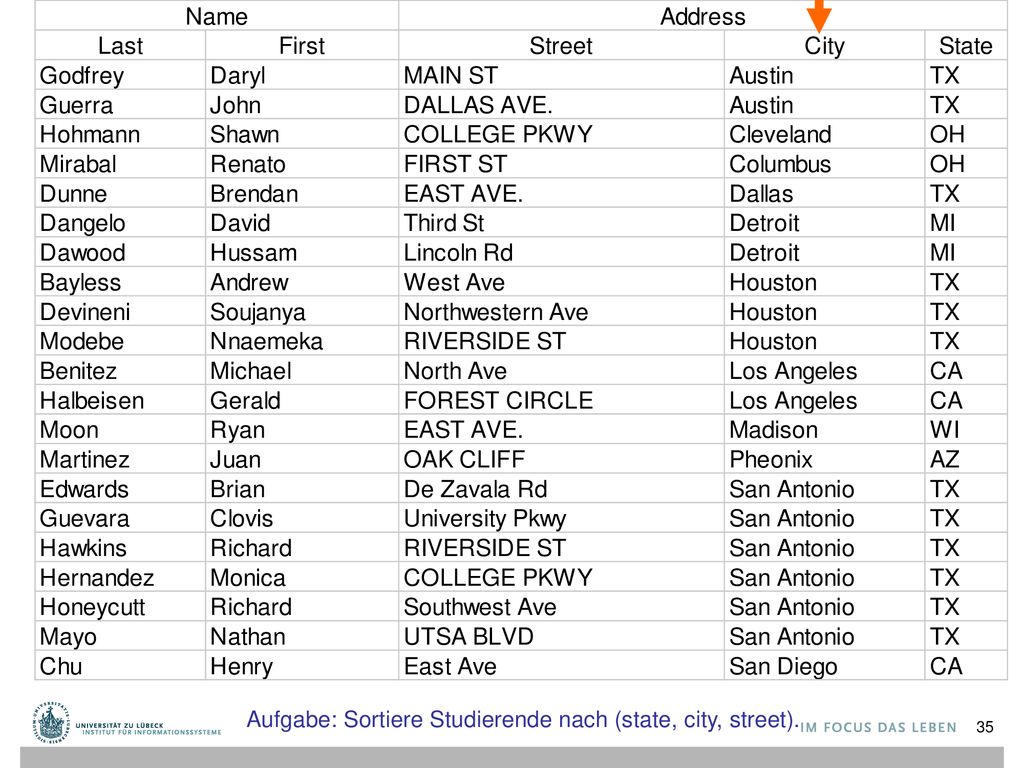Click the slide number 35

tap(985, 727)
